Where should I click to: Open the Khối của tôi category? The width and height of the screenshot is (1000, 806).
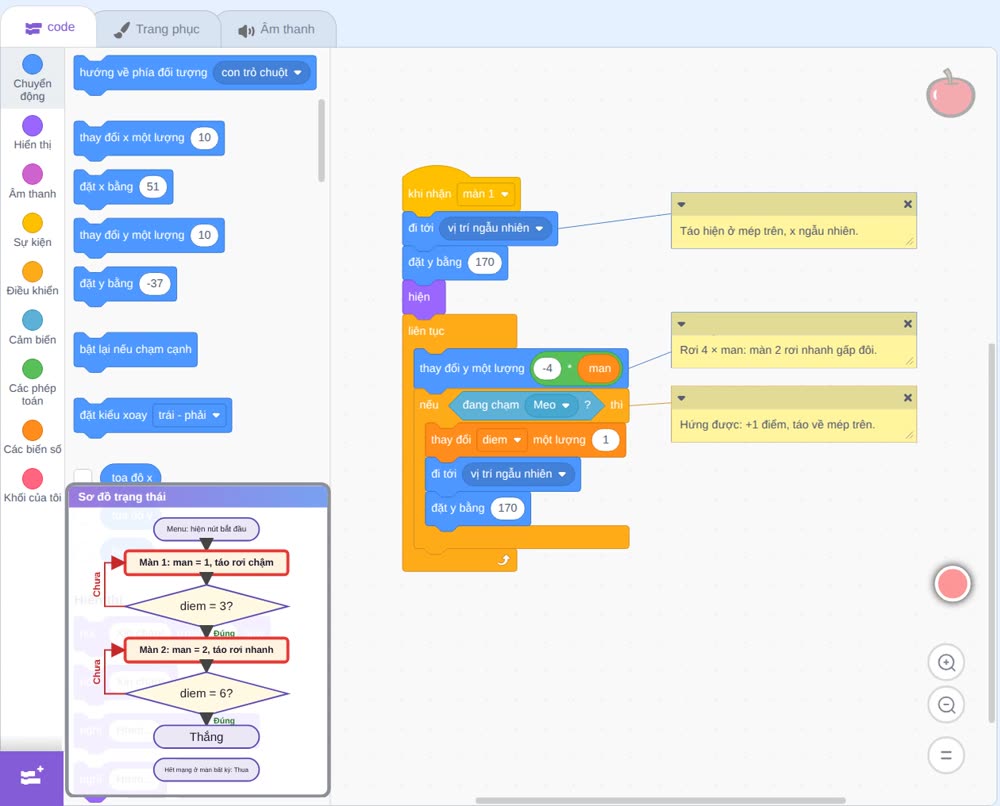[33, 486]
